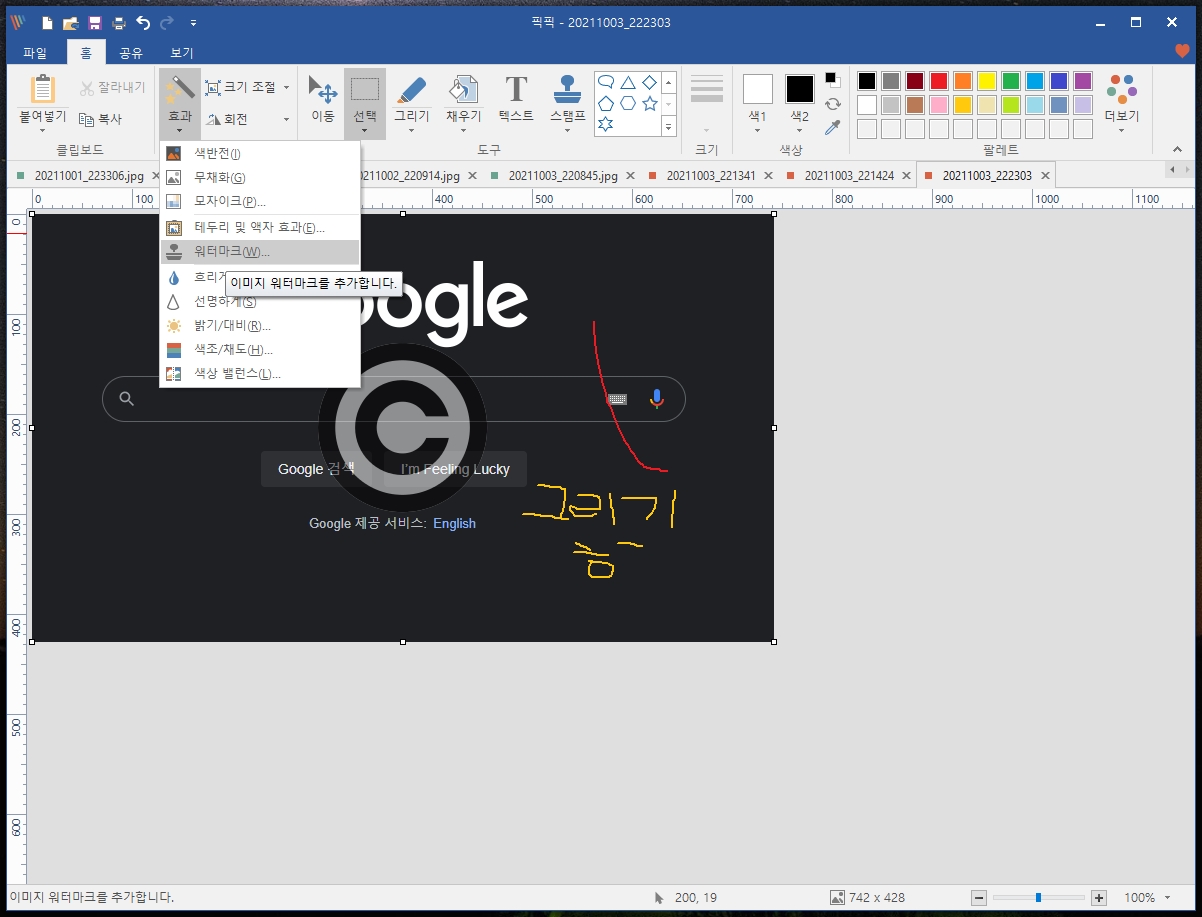Screen dimensions: 1202x917
Task: Pick the diamond shape
Action: click(x=650, y=82)
